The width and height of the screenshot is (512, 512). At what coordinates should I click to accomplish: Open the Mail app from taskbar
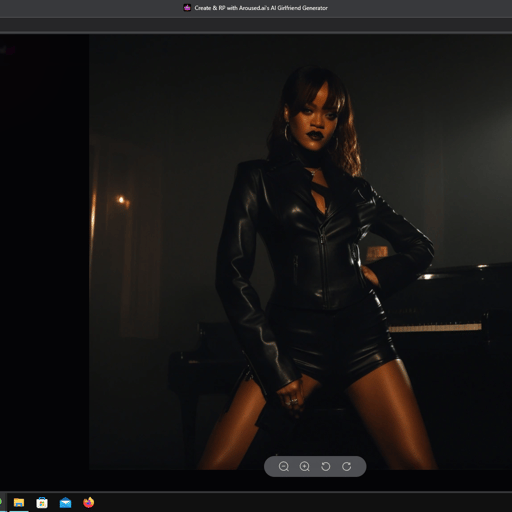[65, 502]
